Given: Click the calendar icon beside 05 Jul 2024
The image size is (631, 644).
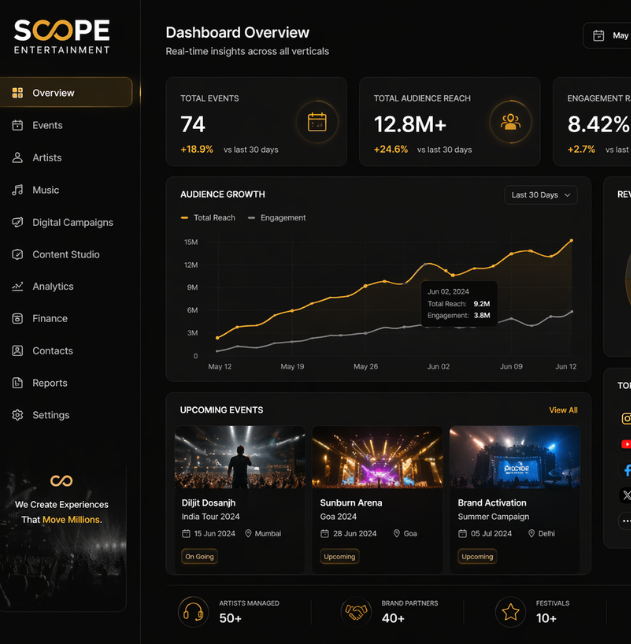Looking at the screenshot, I should click(463, 534).
